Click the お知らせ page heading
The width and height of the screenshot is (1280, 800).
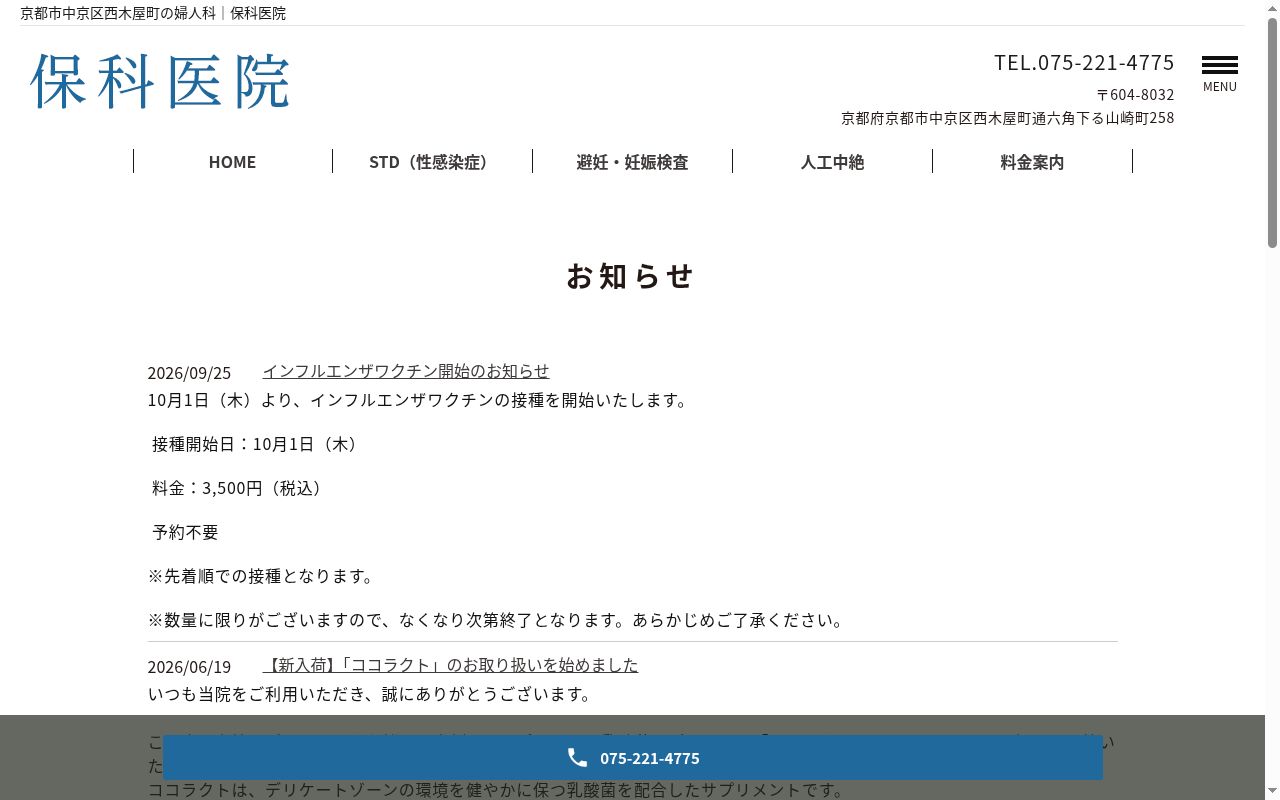[x=630, y=276]
